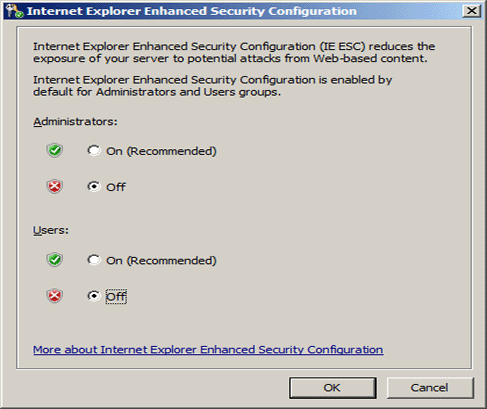Click green check shield icon under Administrators
Screen dimensions: 487x409
55,150
